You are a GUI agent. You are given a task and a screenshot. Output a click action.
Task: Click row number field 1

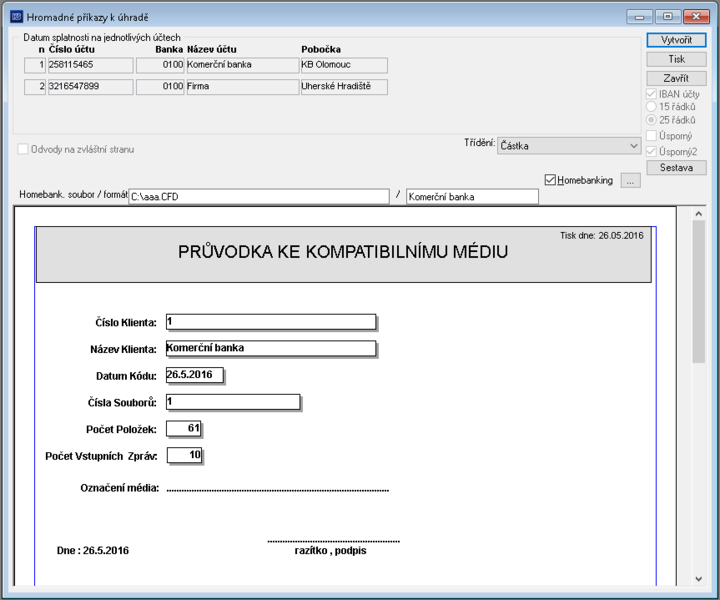click(x=35, y=65)
